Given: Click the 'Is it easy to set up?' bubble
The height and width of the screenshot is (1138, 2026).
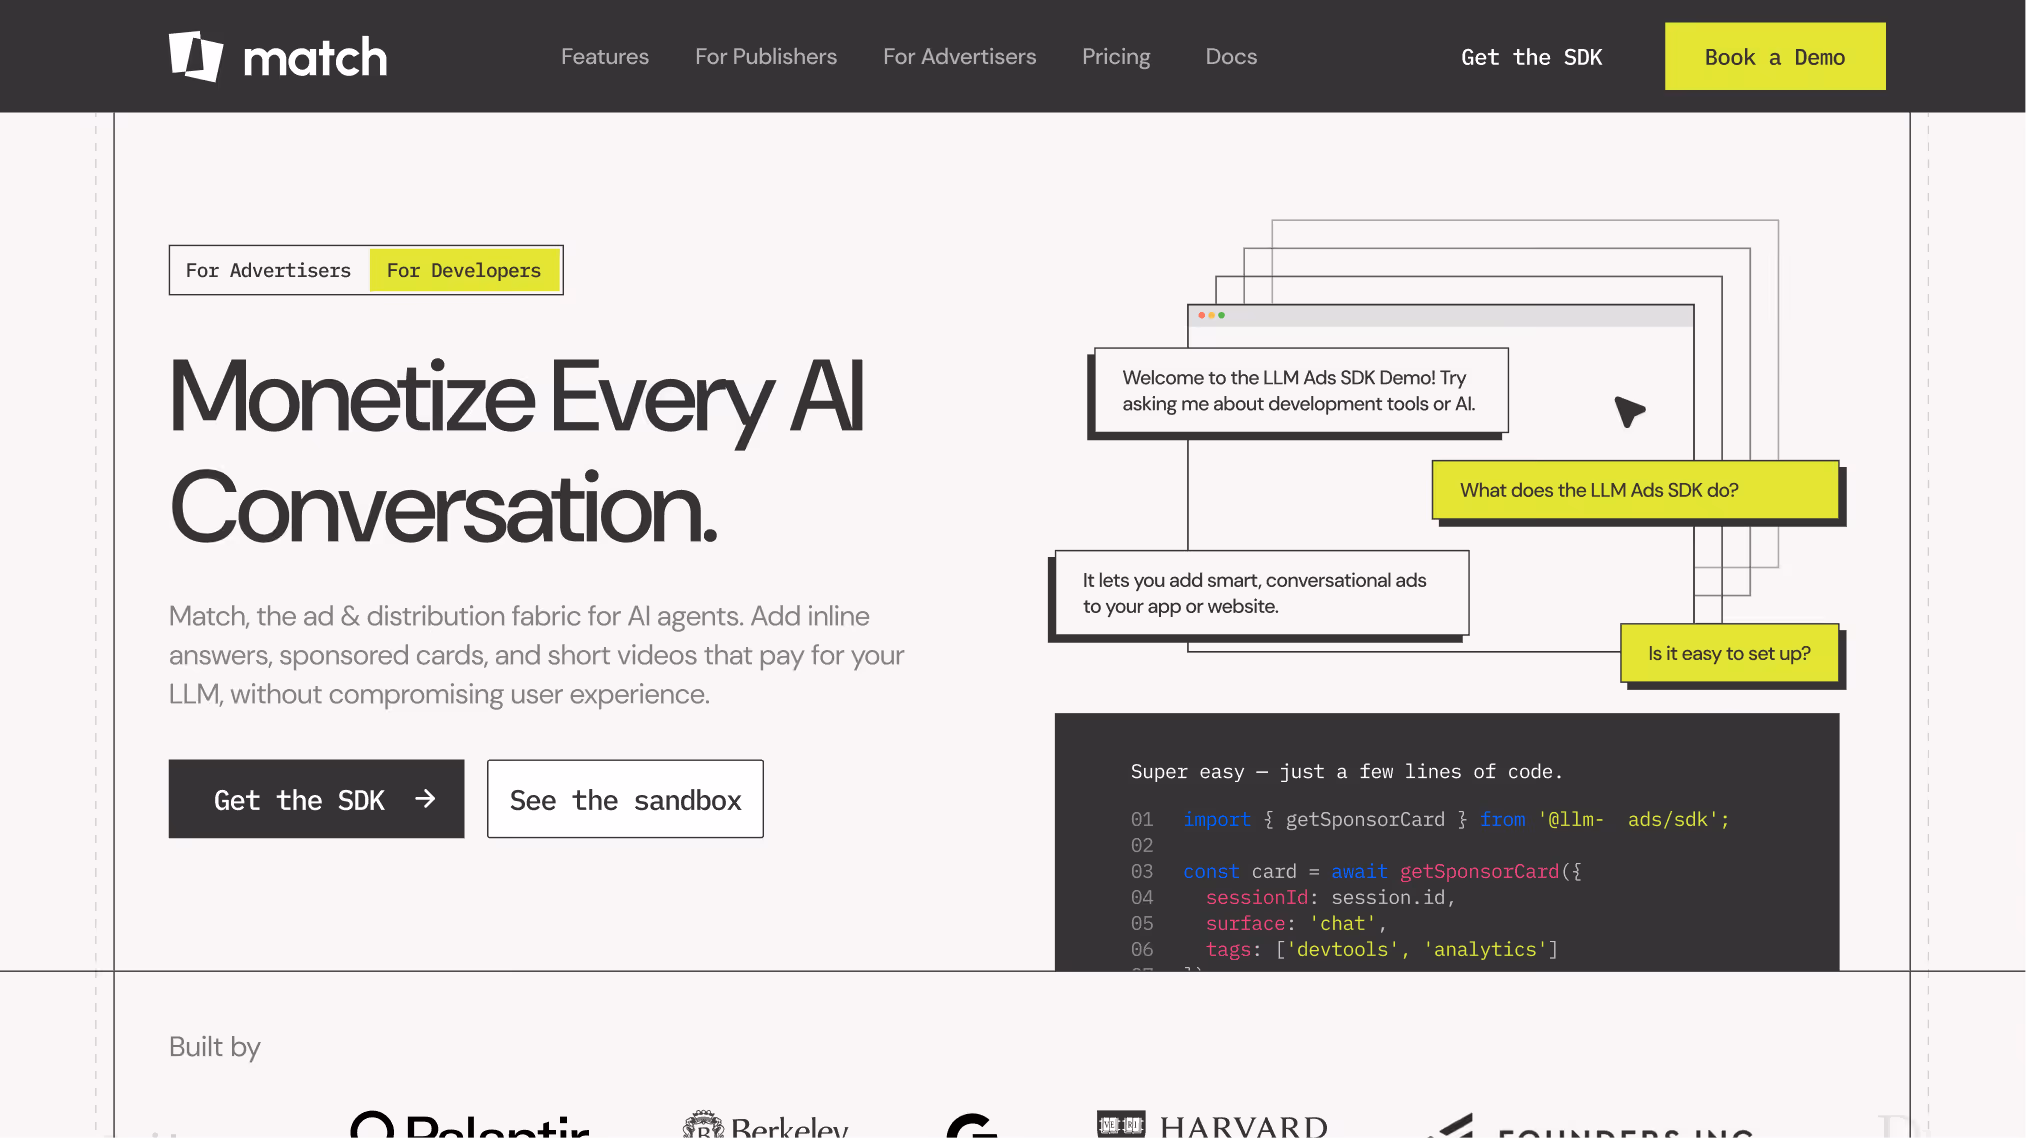Looking at the screenshot, I should coord(1730,653).
